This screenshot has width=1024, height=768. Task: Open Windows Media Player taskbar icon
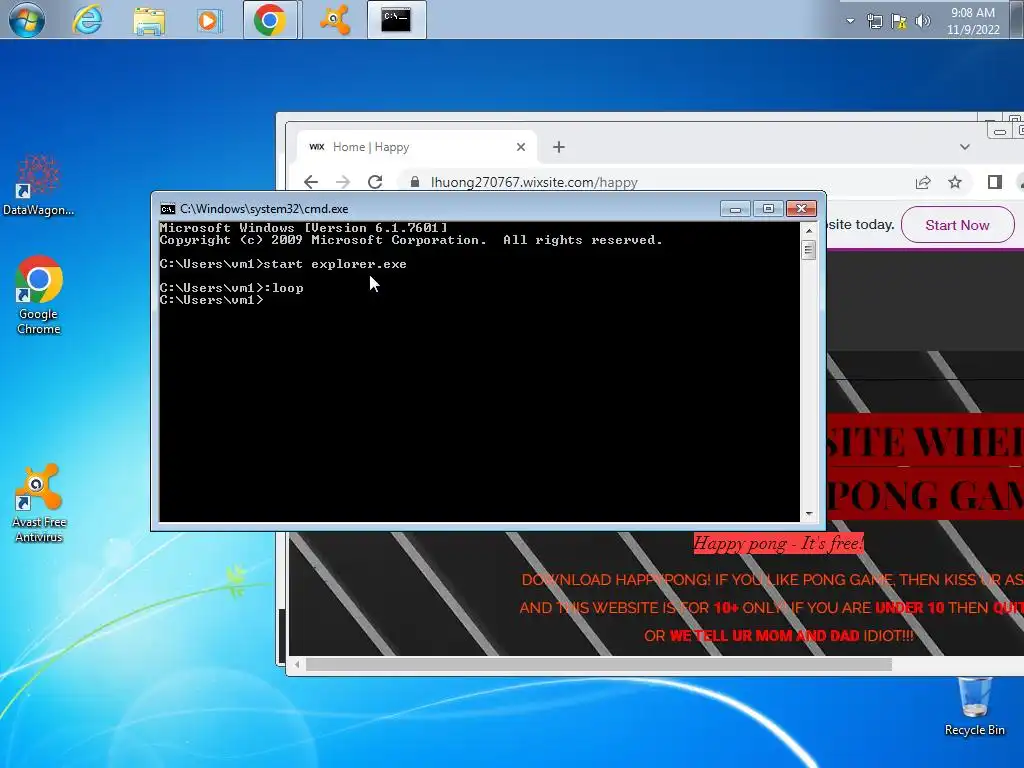208,20
